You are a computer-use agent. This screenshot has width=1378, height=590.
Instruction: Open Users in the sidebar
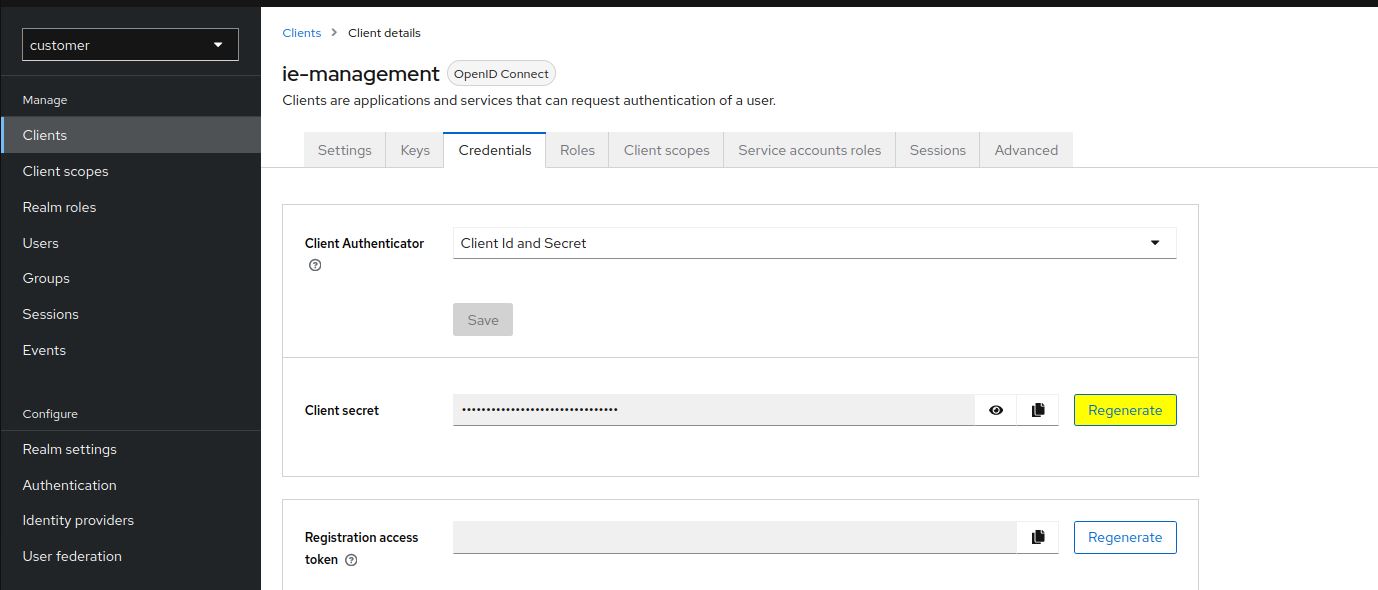click(x=41, y=243)
